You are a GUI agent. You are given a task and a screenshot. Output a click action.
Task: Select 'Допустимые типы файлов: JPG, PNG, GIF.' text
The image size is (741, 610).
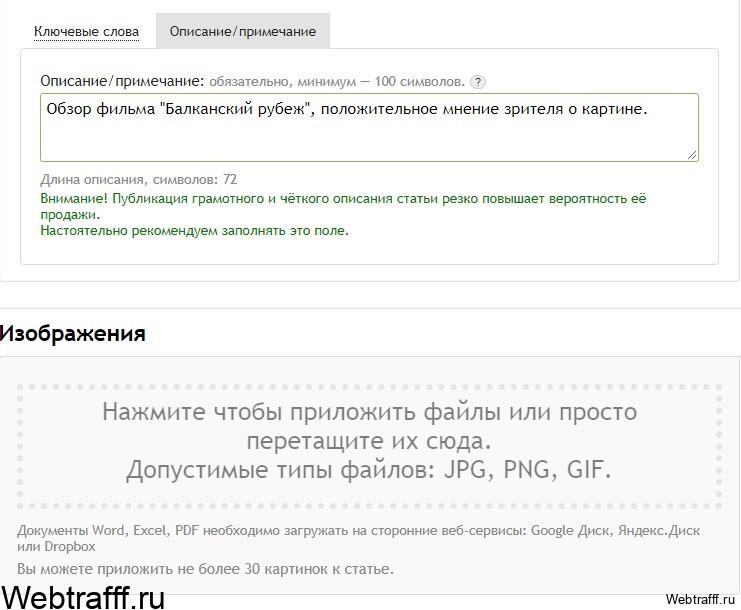369,470
